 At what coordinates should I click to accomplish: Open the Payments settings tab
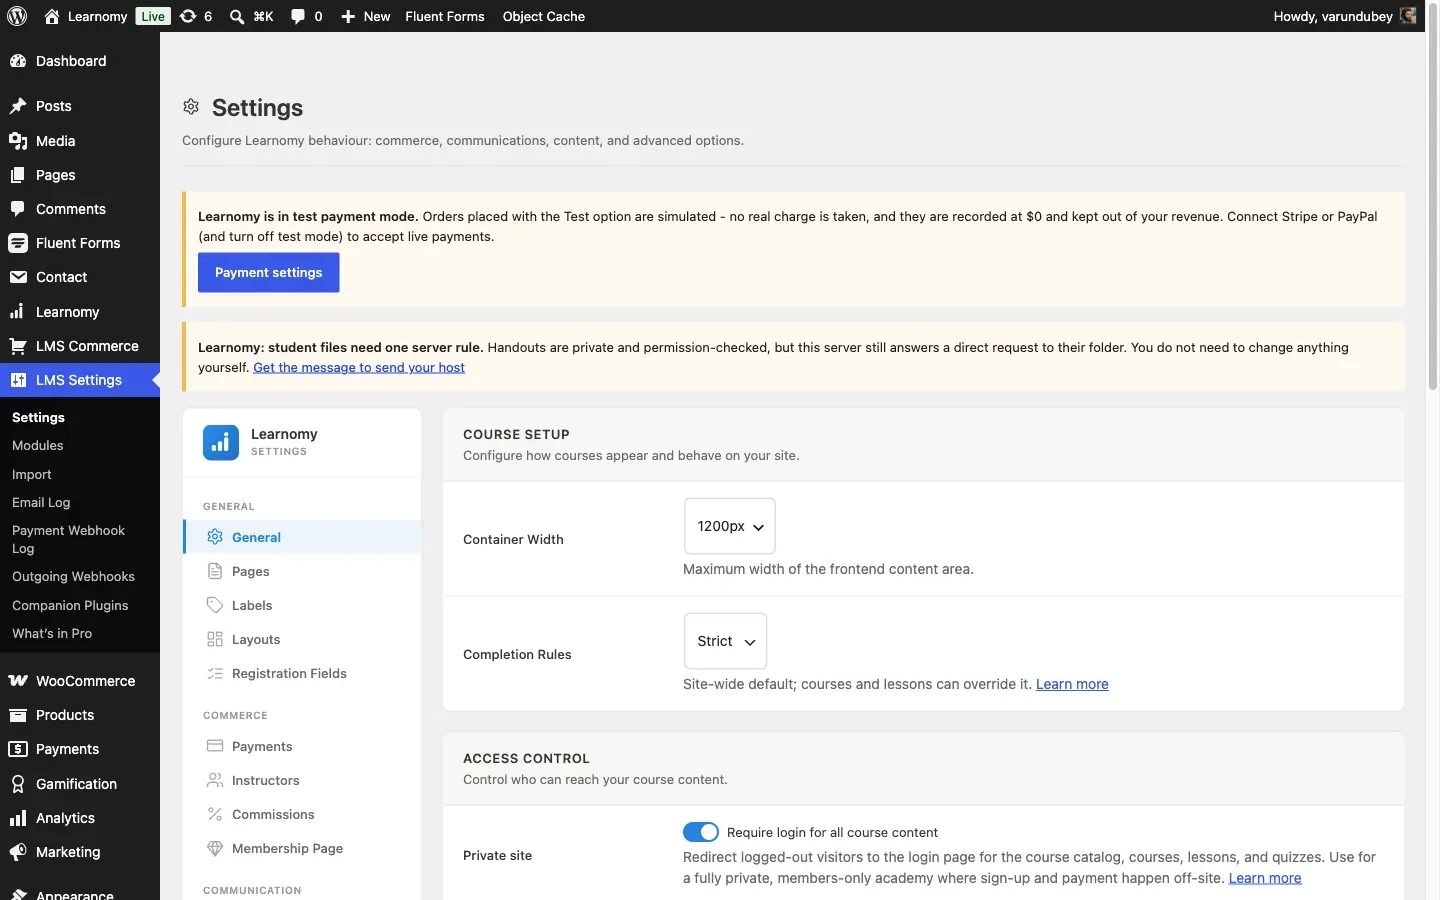coord(302,746)
